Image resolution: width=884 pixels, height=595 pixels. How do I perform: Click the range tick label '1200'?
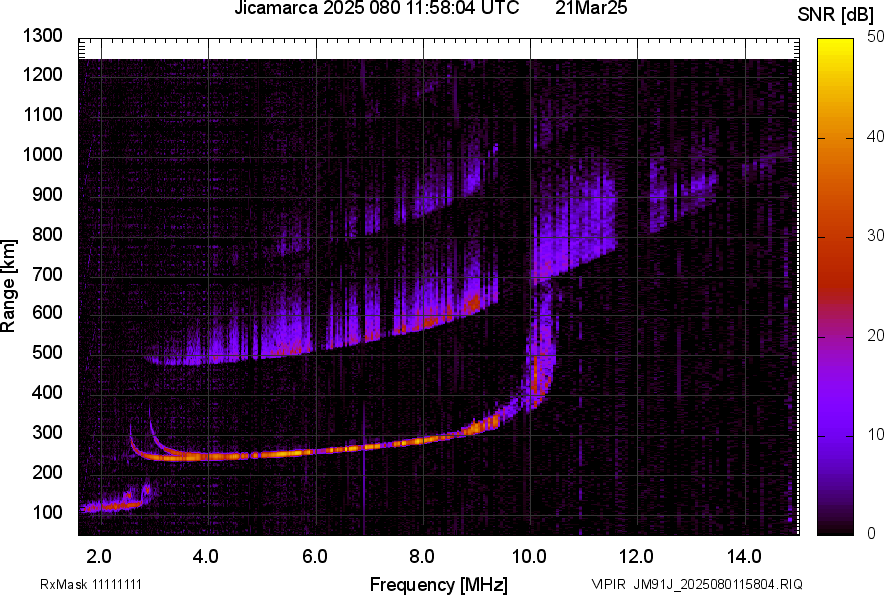click(42, 74)
